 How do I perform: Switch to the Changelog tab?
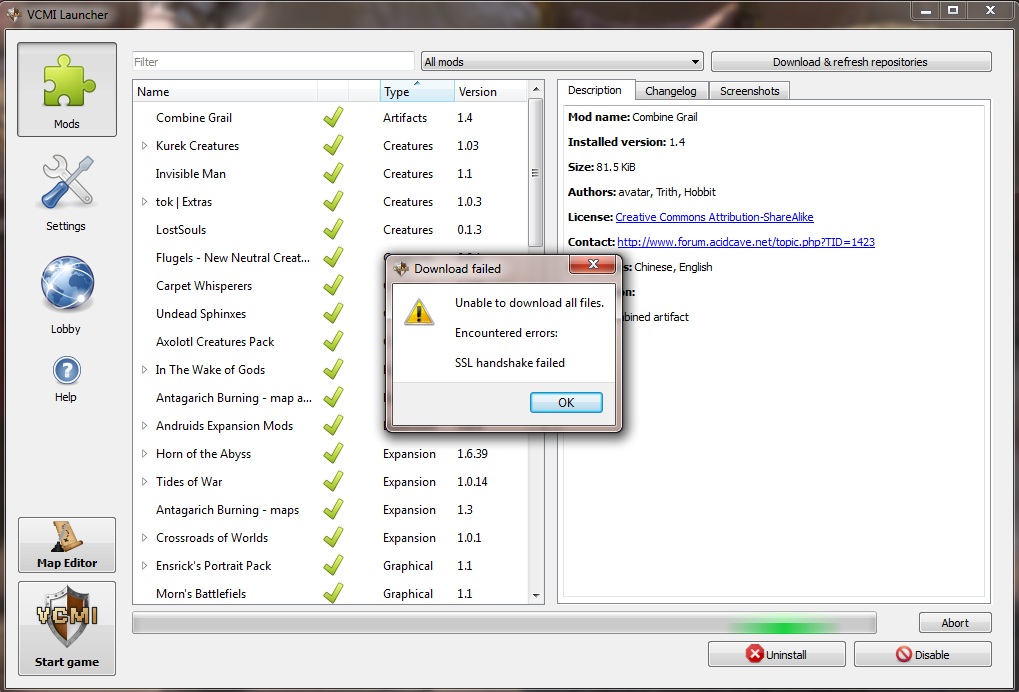671,91
